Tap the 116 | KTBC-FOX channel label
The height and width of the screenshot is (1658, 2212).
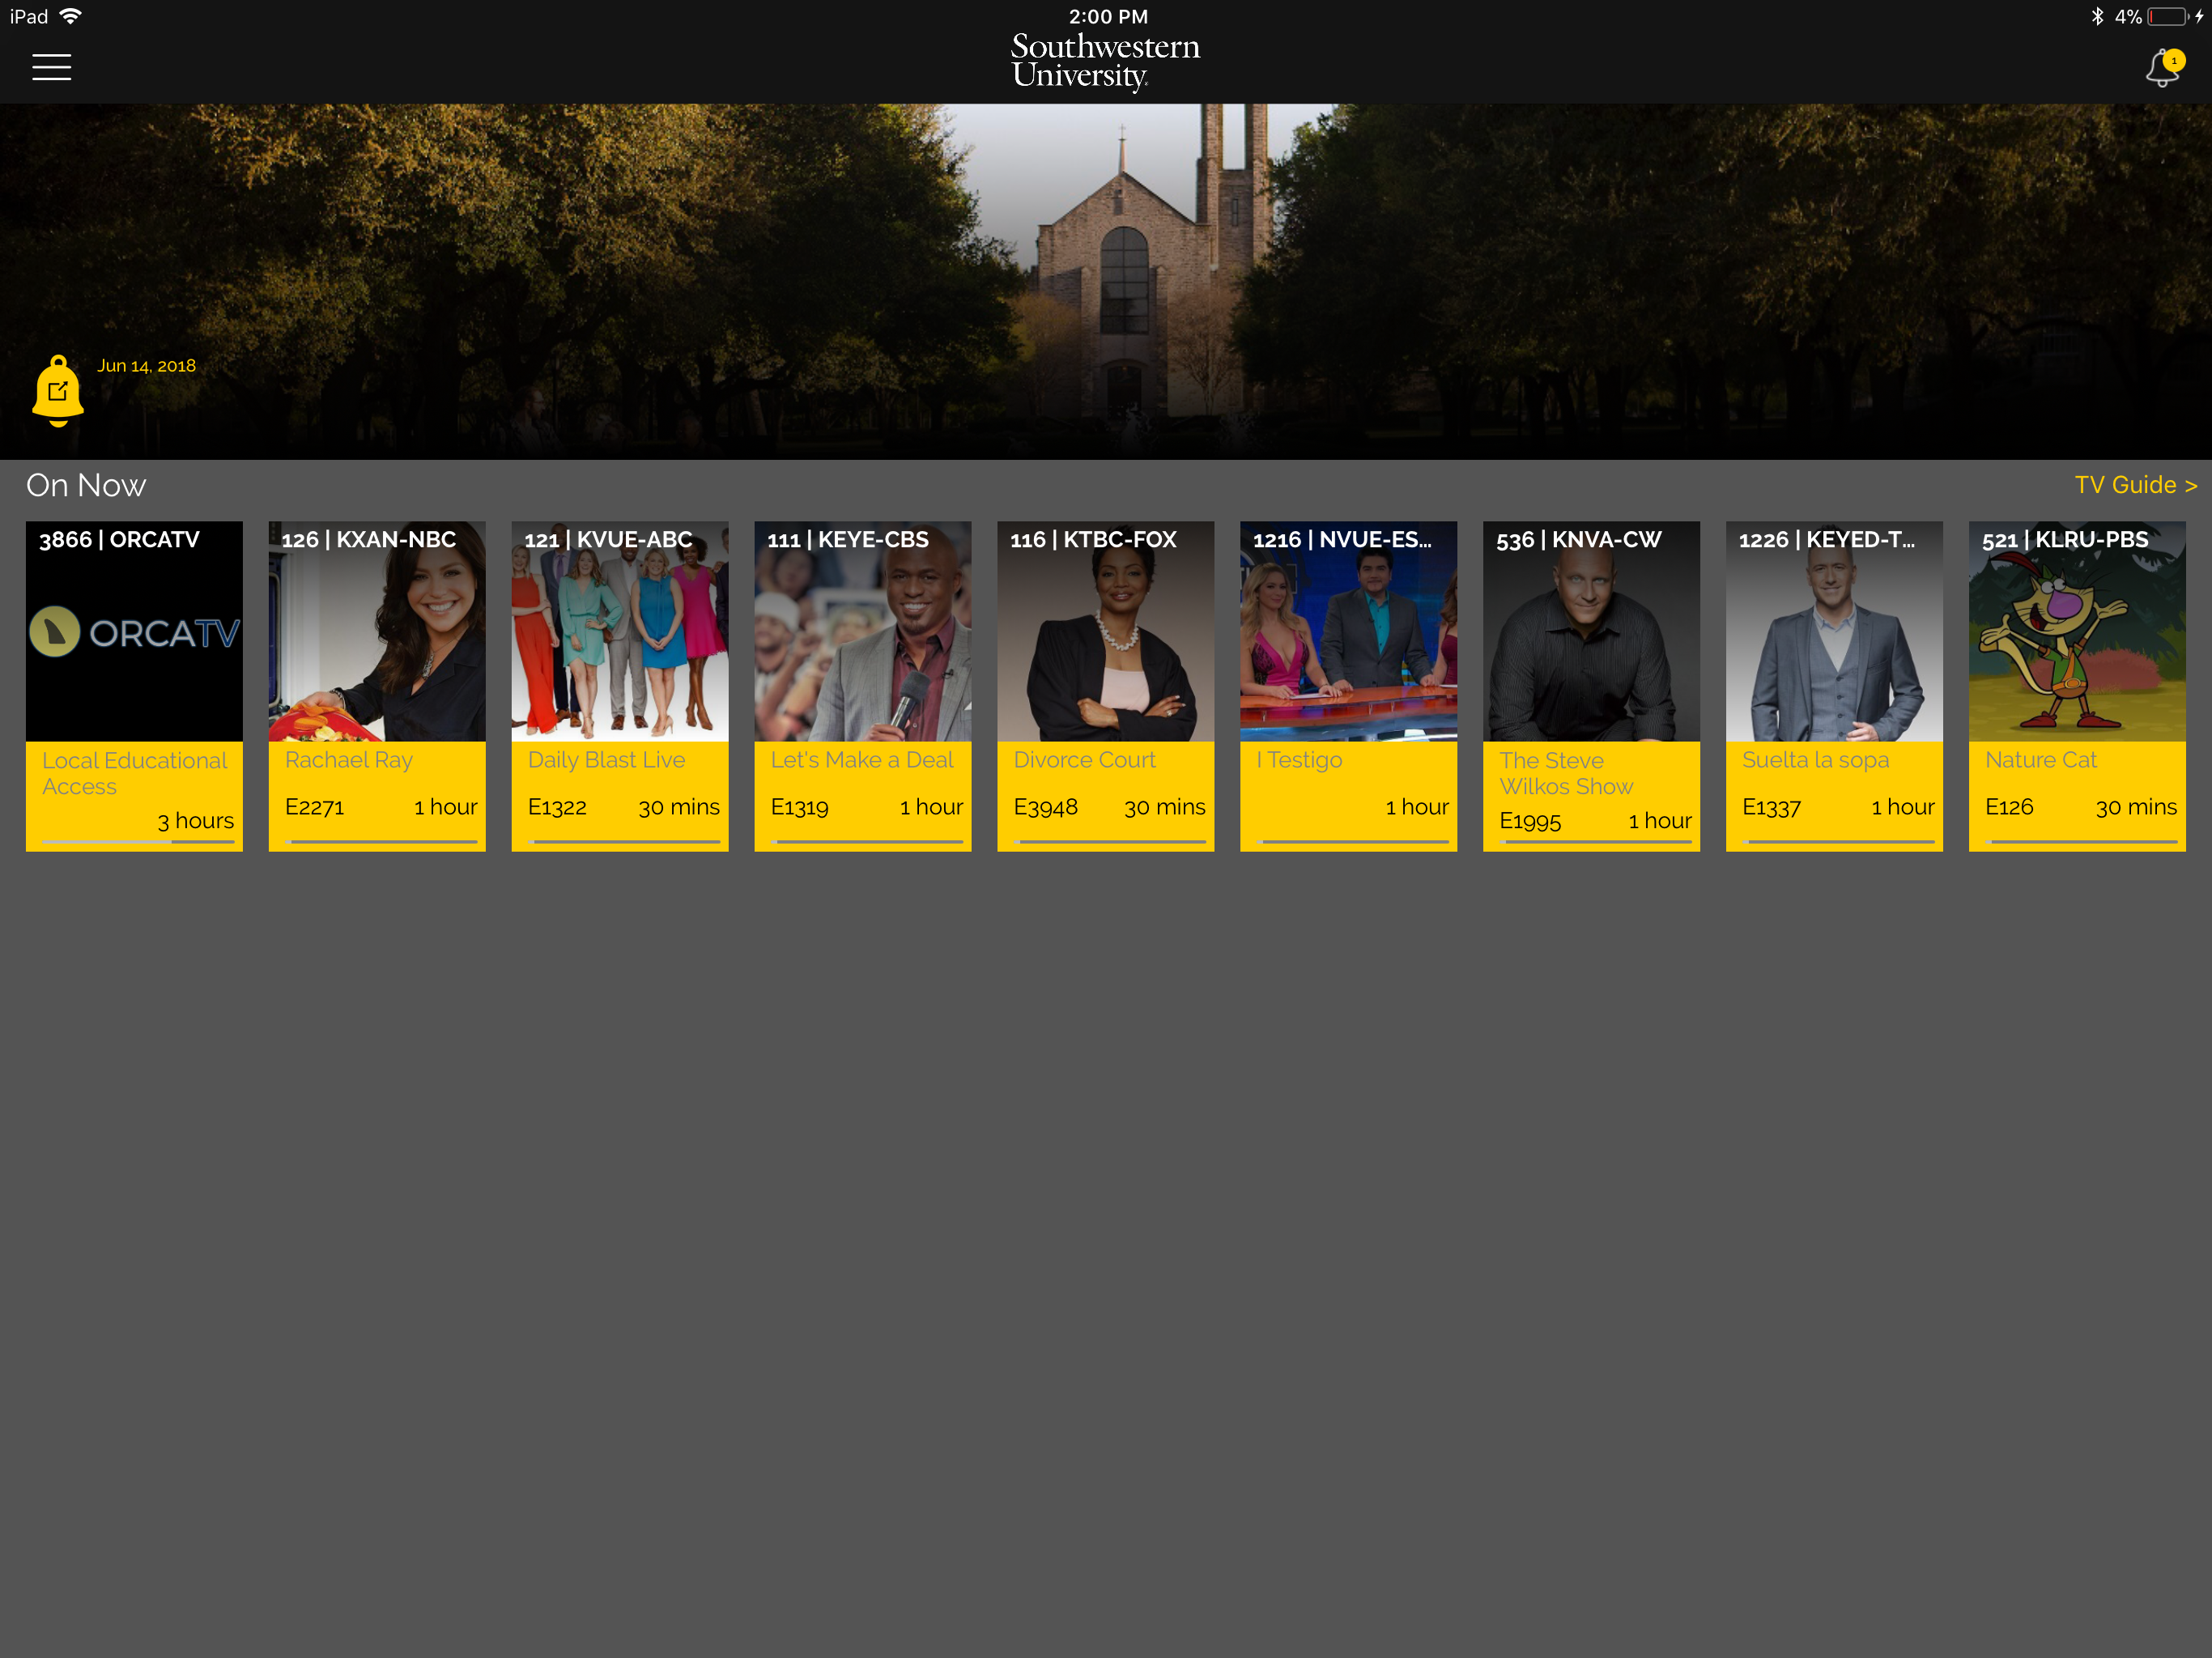(x=1094, y=540)
